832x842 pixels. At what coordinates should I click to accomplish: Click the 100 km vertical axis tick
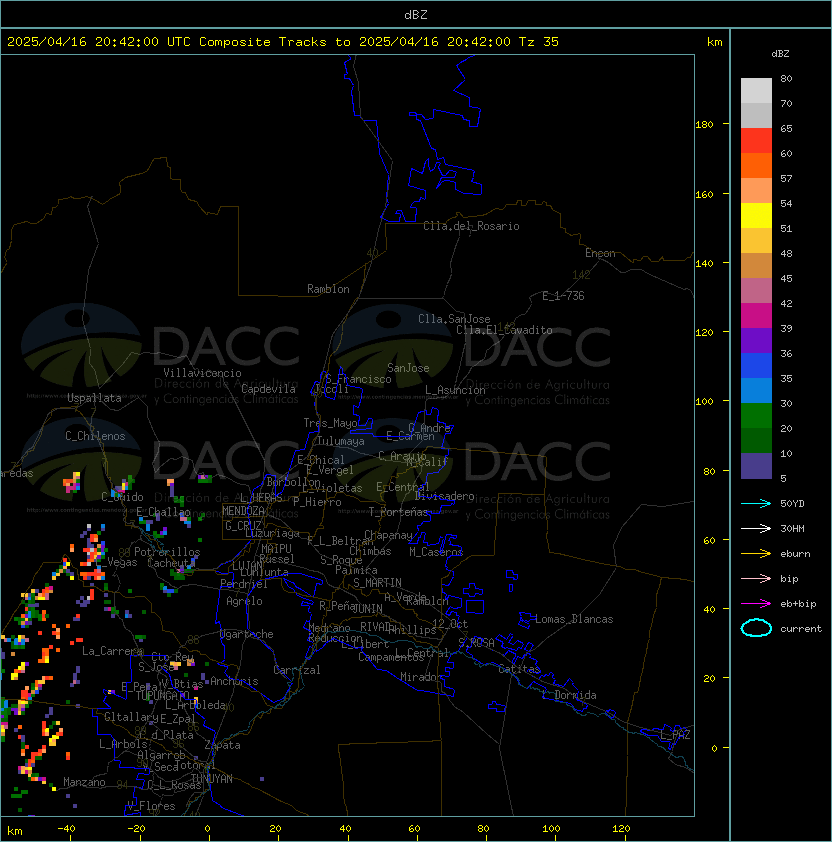704,402
